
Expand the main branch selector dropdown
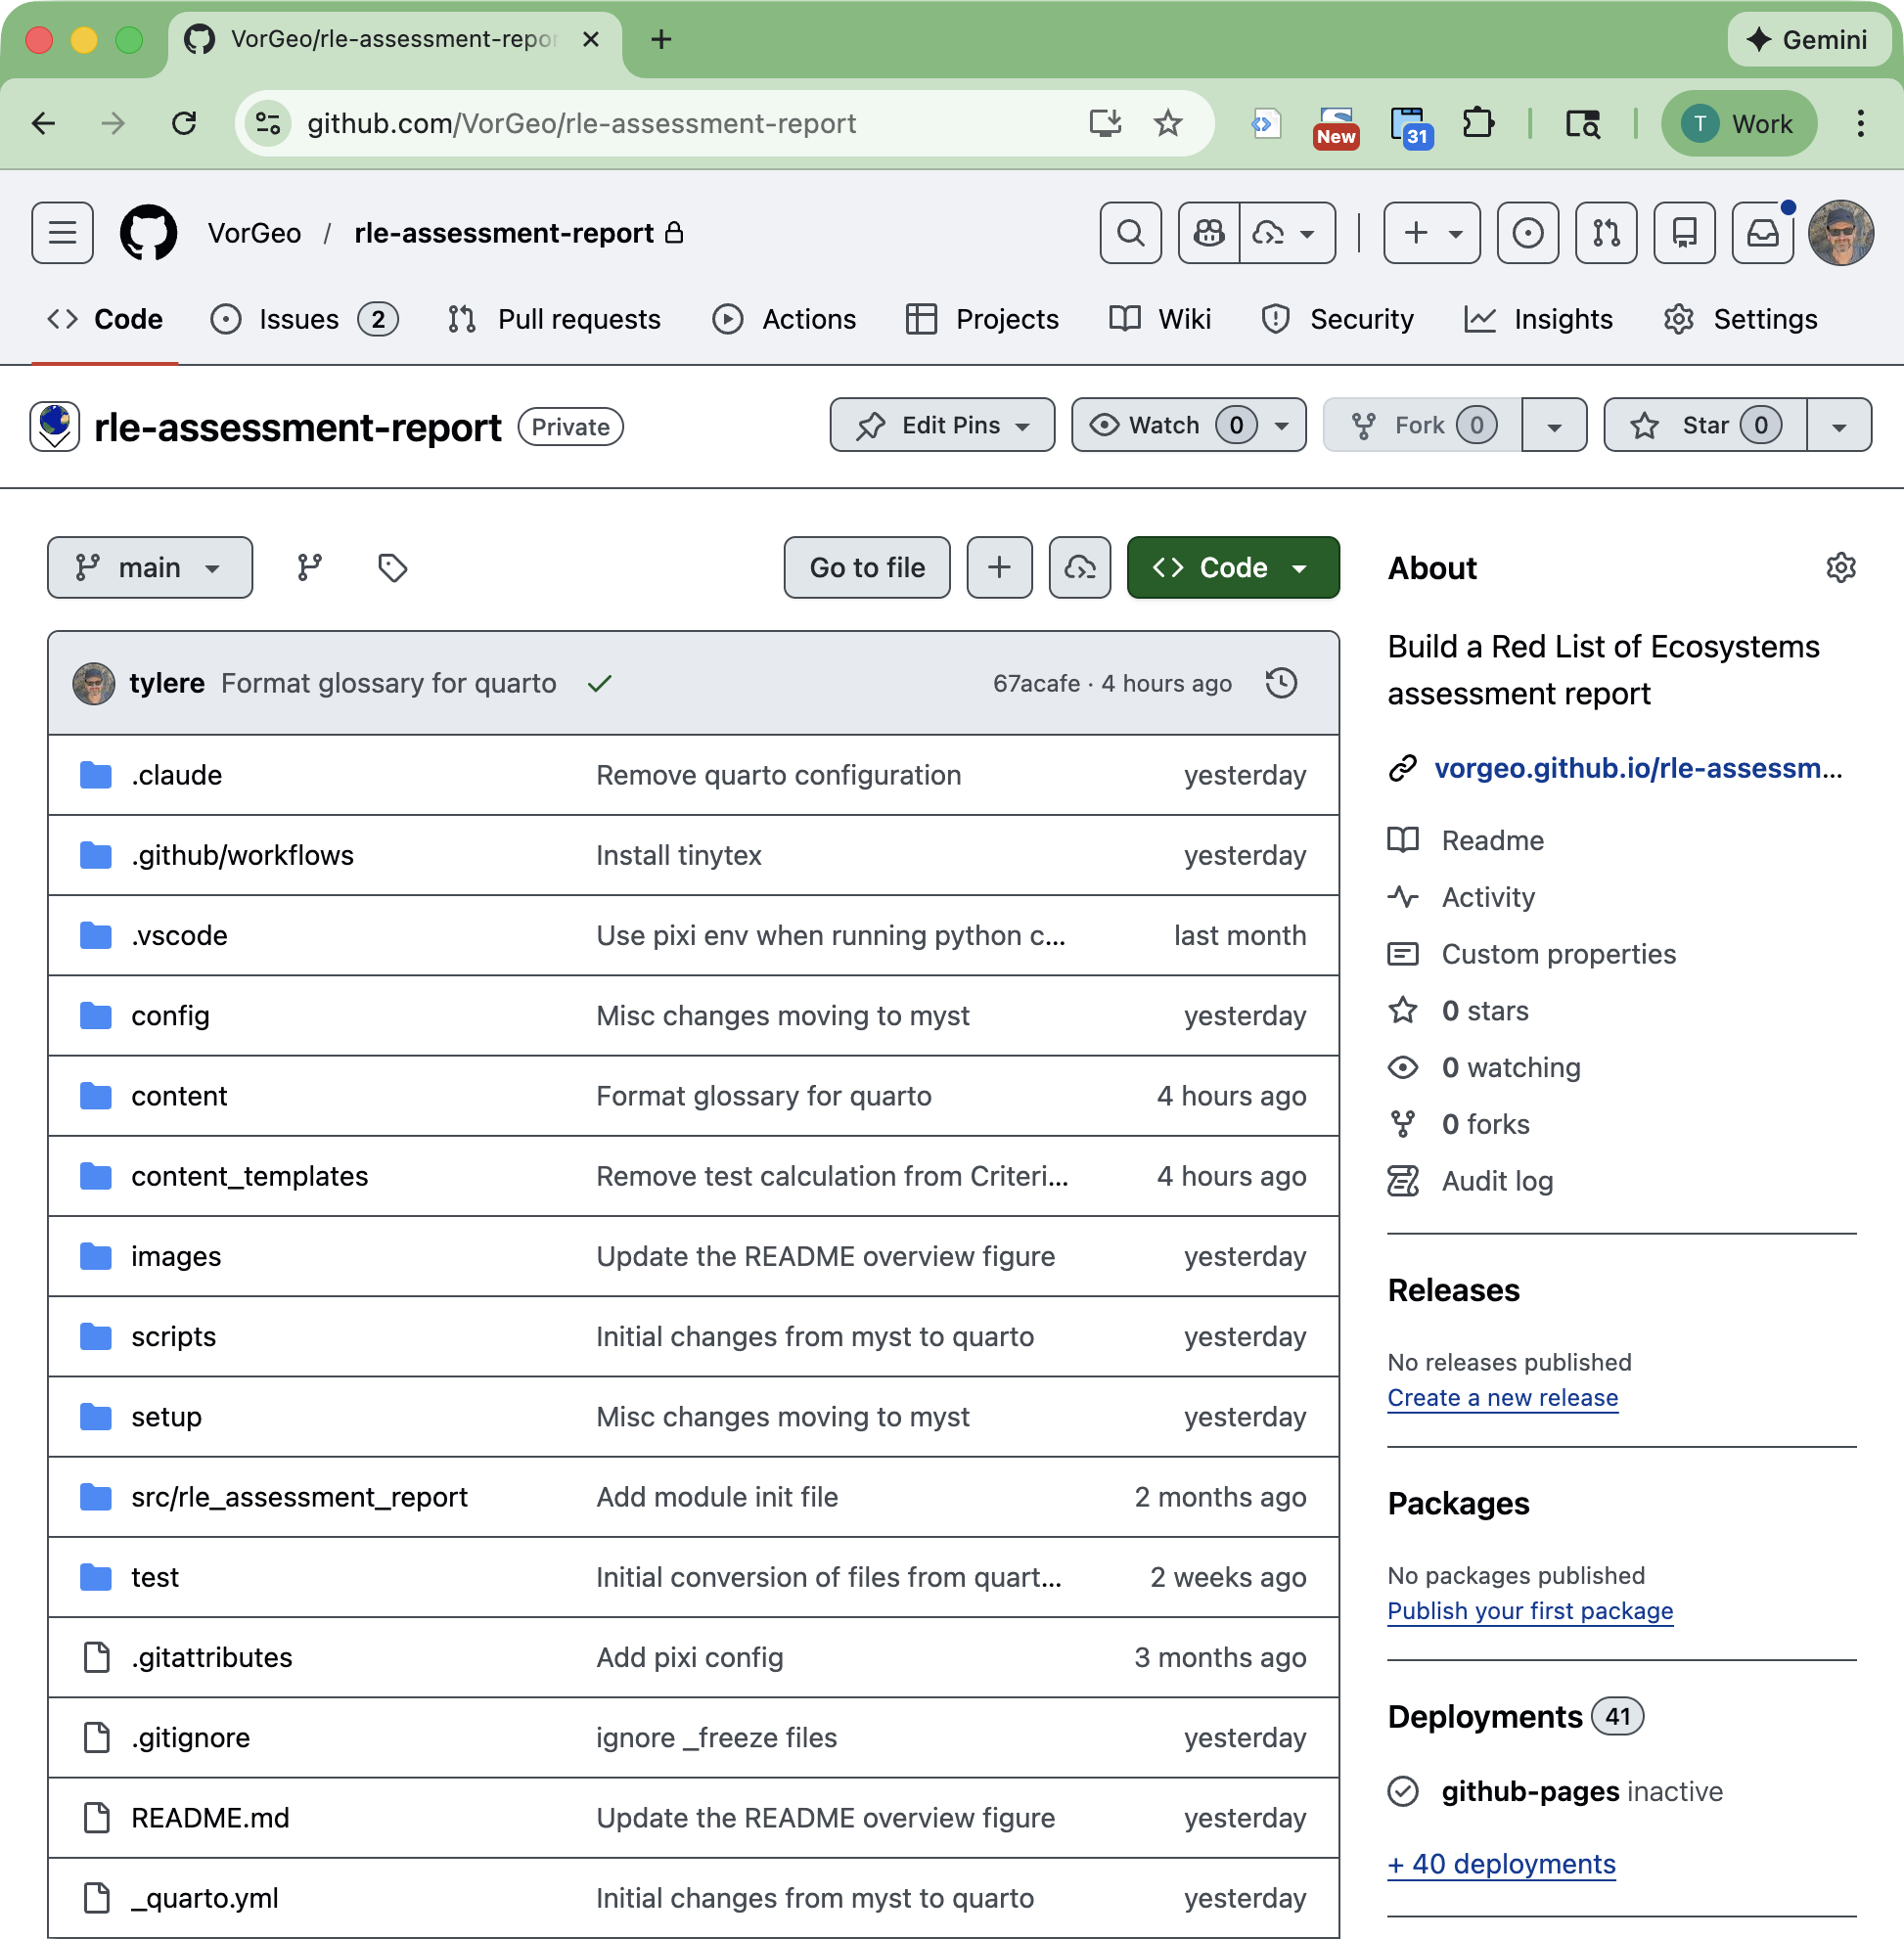point(150,567)
